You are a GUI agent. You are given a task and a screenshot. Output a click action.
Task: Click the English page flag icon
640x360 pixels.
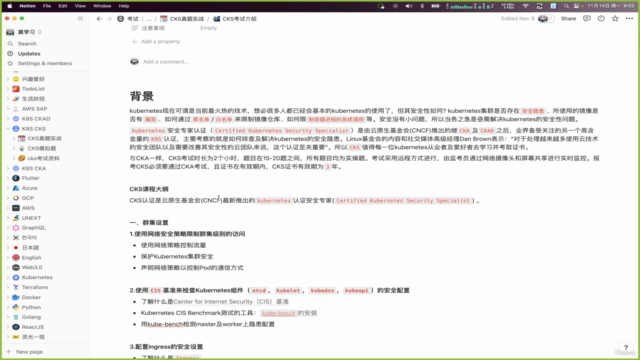16,258
